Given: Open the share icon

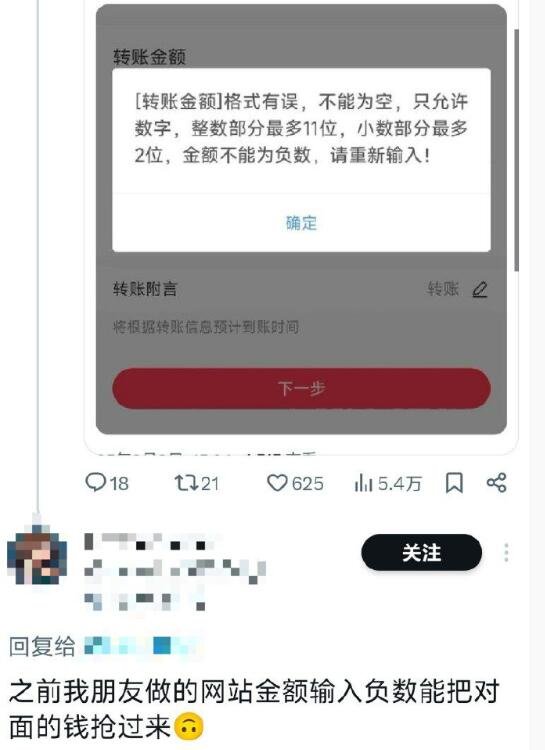Looking at the screenshot, I should coord(496,483).
